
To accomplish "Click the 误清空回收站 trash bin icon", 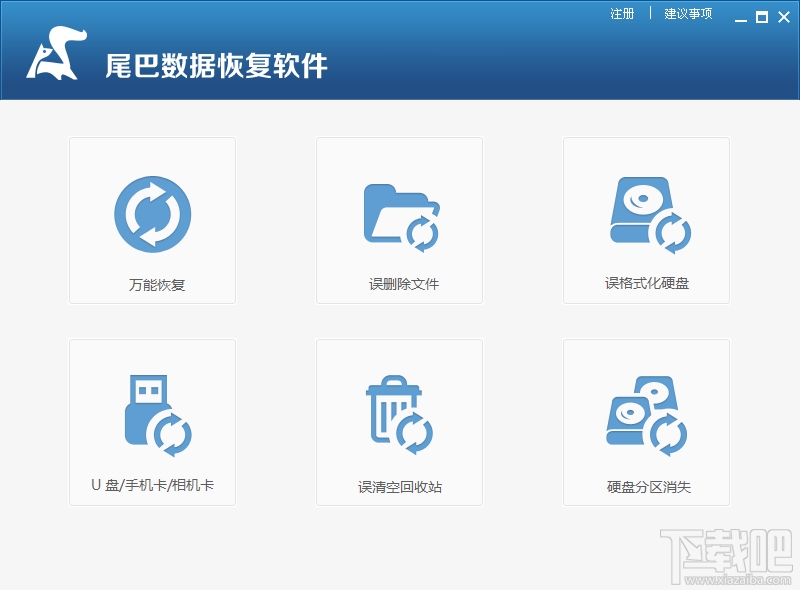I will (x=399, y=414).
